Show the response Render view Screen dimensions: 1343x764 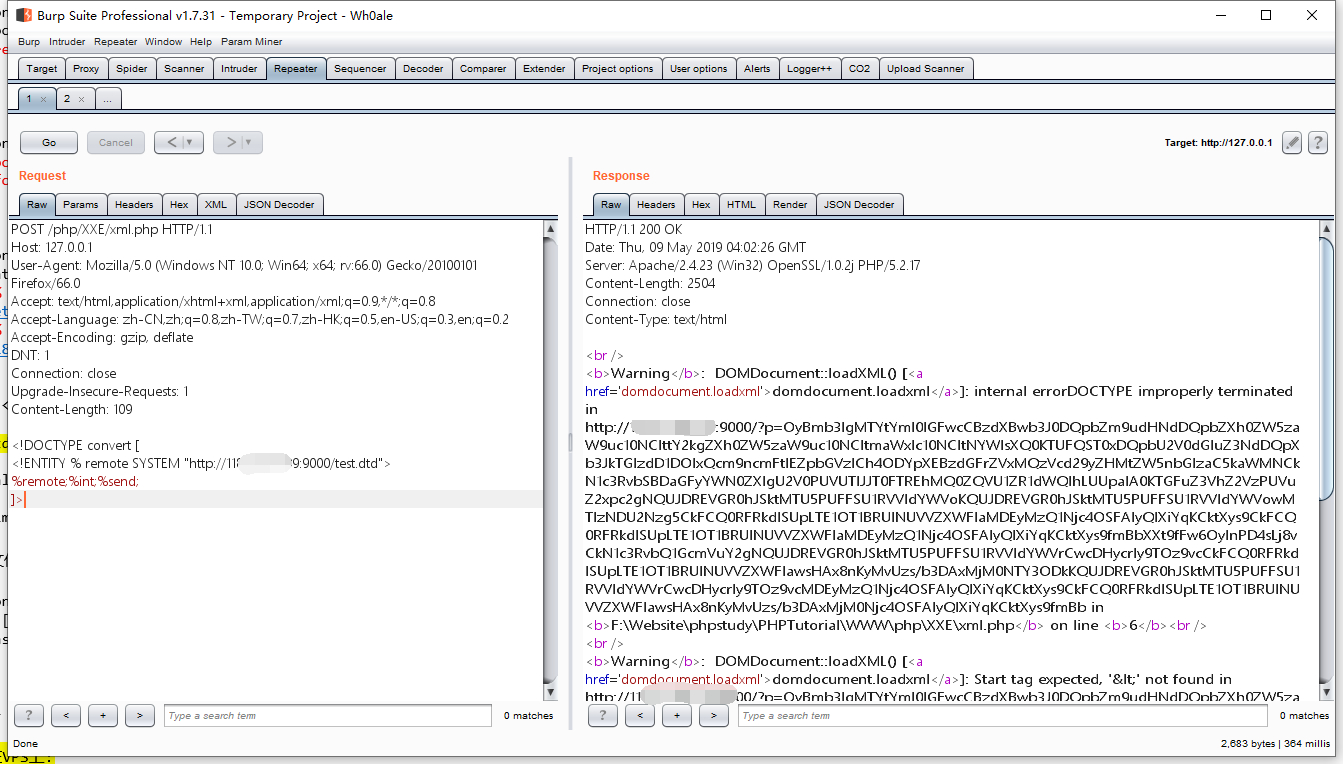790,205
